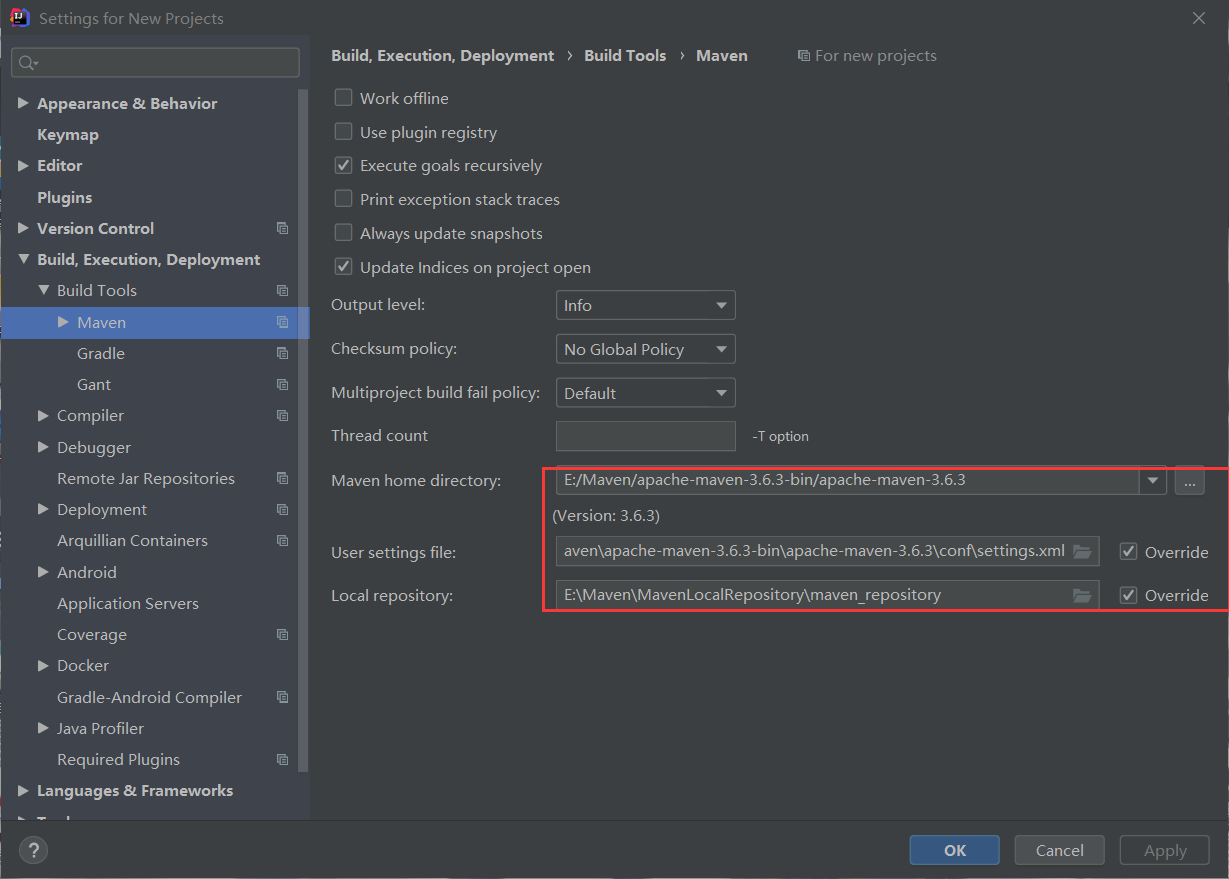This screenshot has height=879, width=1229.
Task: Click the project-level icon on the Maven row
Action: (x=282, y=322)
